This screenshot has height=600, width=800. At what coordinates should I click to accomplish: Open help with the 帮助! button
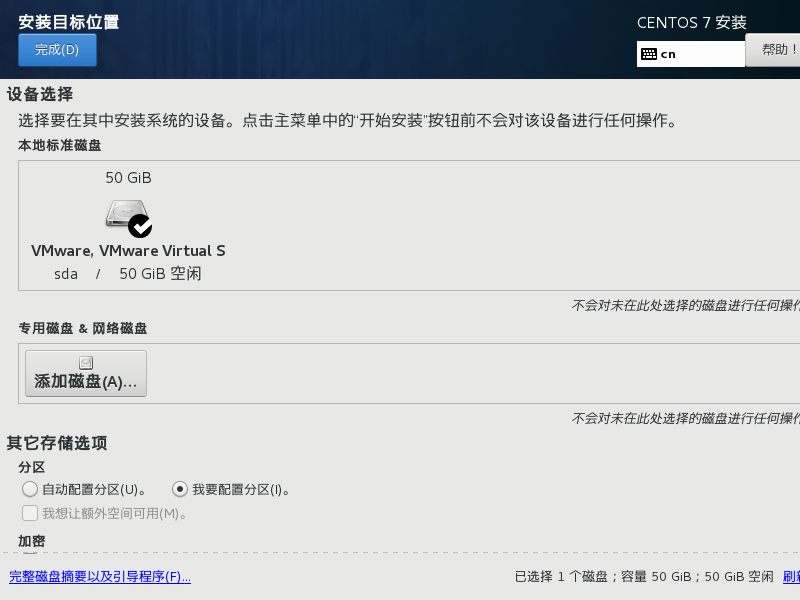point(775,49)
